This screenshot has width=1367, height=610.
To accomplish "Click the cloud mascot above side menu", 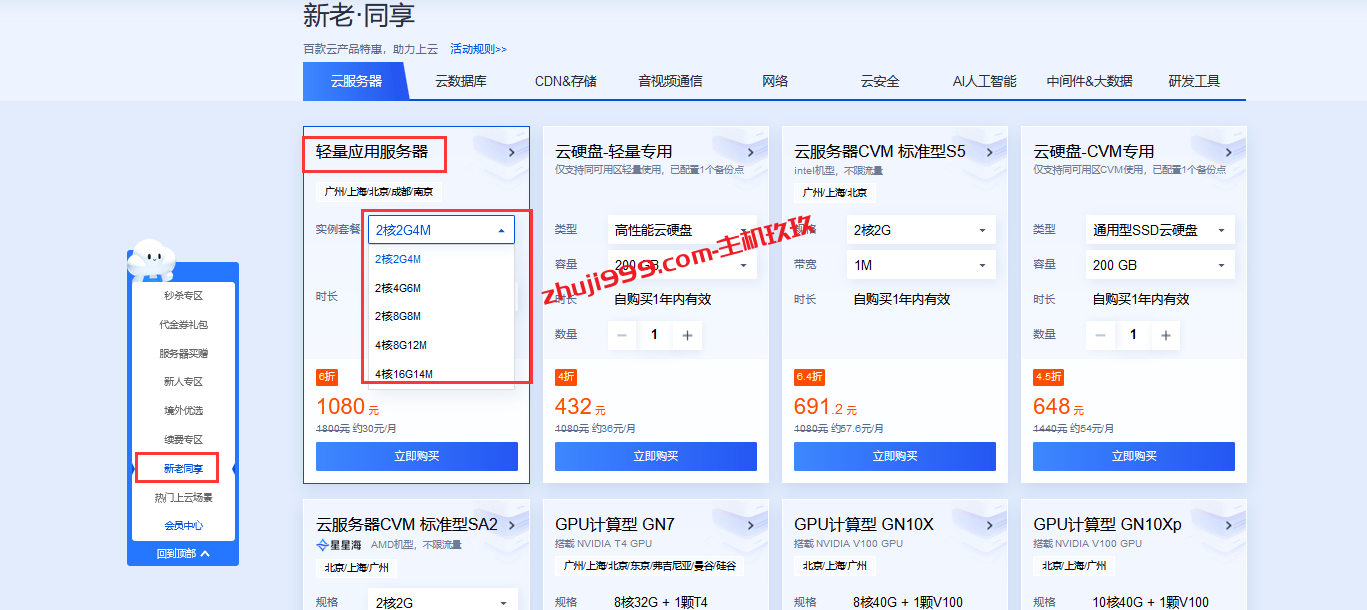I will (152, 258).
